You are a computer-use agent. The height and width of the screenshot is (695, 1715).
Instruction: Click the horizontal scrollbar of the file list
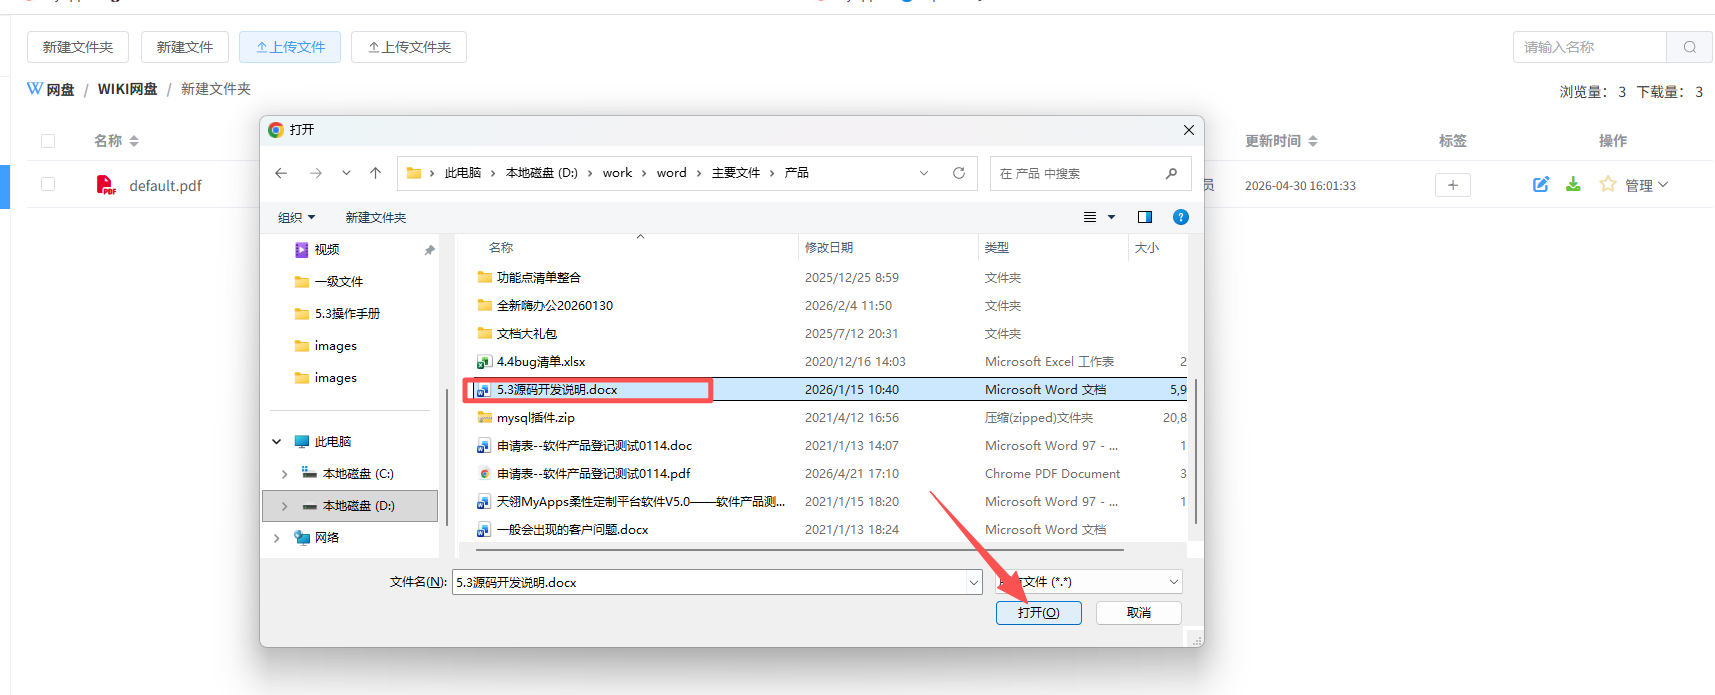point(800,550)
